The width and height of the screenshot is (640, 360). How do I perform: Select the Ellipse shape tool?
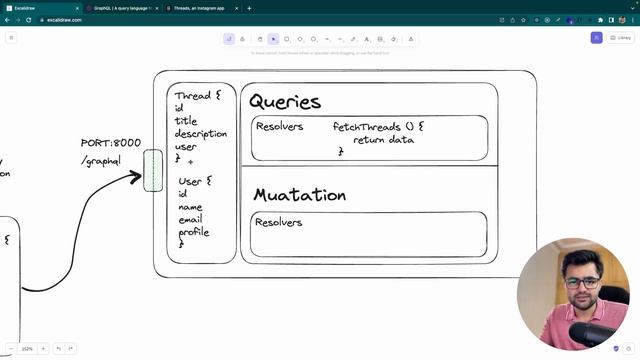click(313, 39)
